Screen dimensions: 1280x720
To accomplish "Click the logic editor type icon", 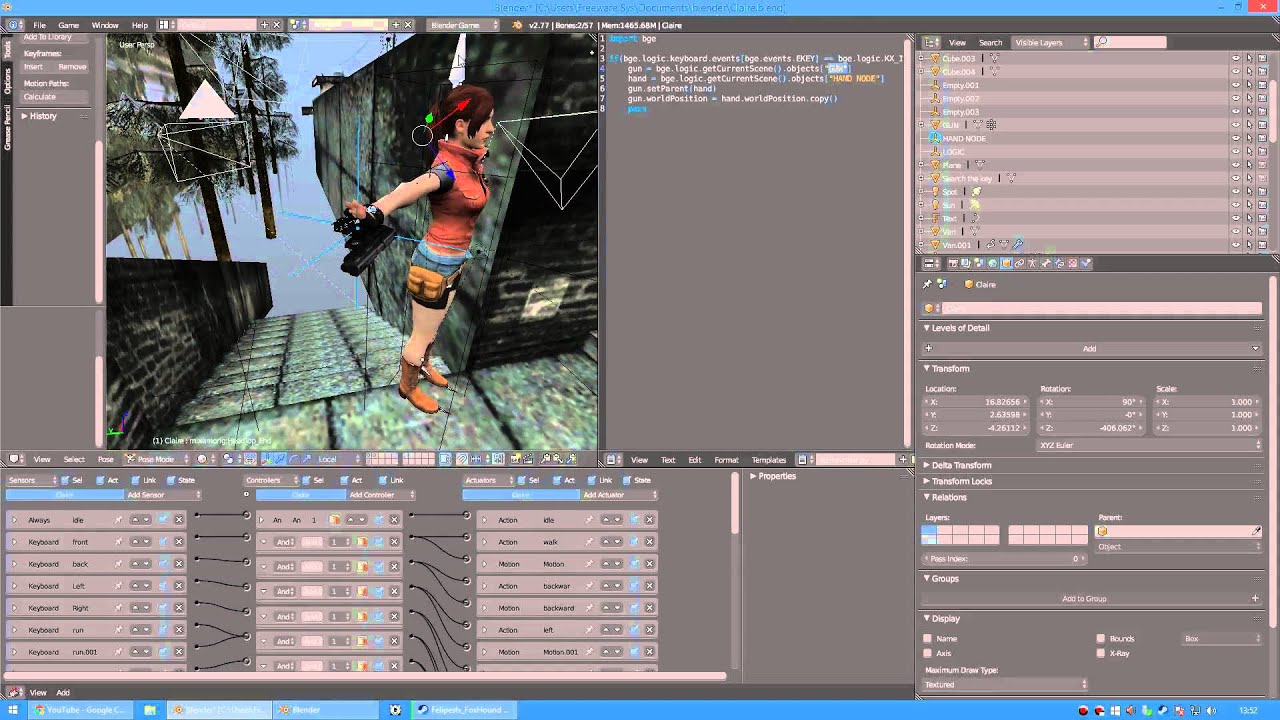I will pos(15,692).
